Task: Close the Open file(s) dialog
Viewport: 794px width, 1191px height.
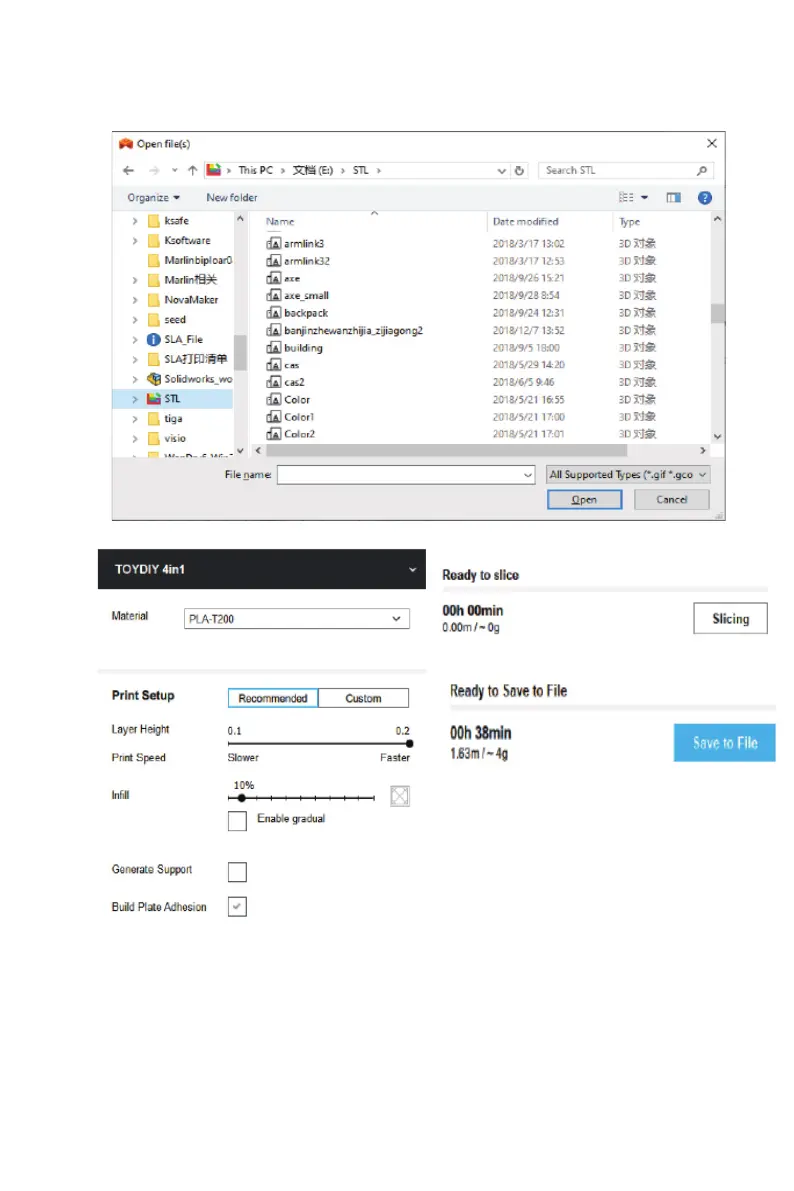Action: tap(711, 144)
